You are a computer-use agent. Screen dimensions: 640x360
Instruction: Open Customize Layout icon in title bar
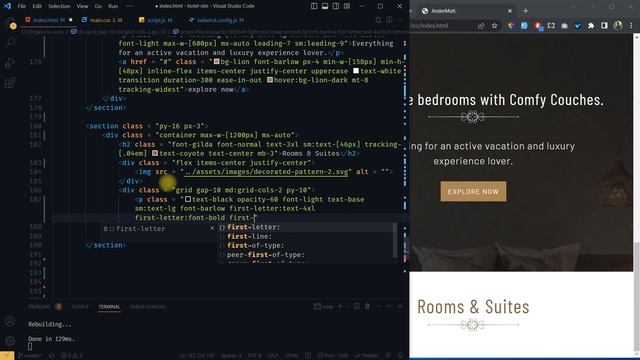click(347, 6)
